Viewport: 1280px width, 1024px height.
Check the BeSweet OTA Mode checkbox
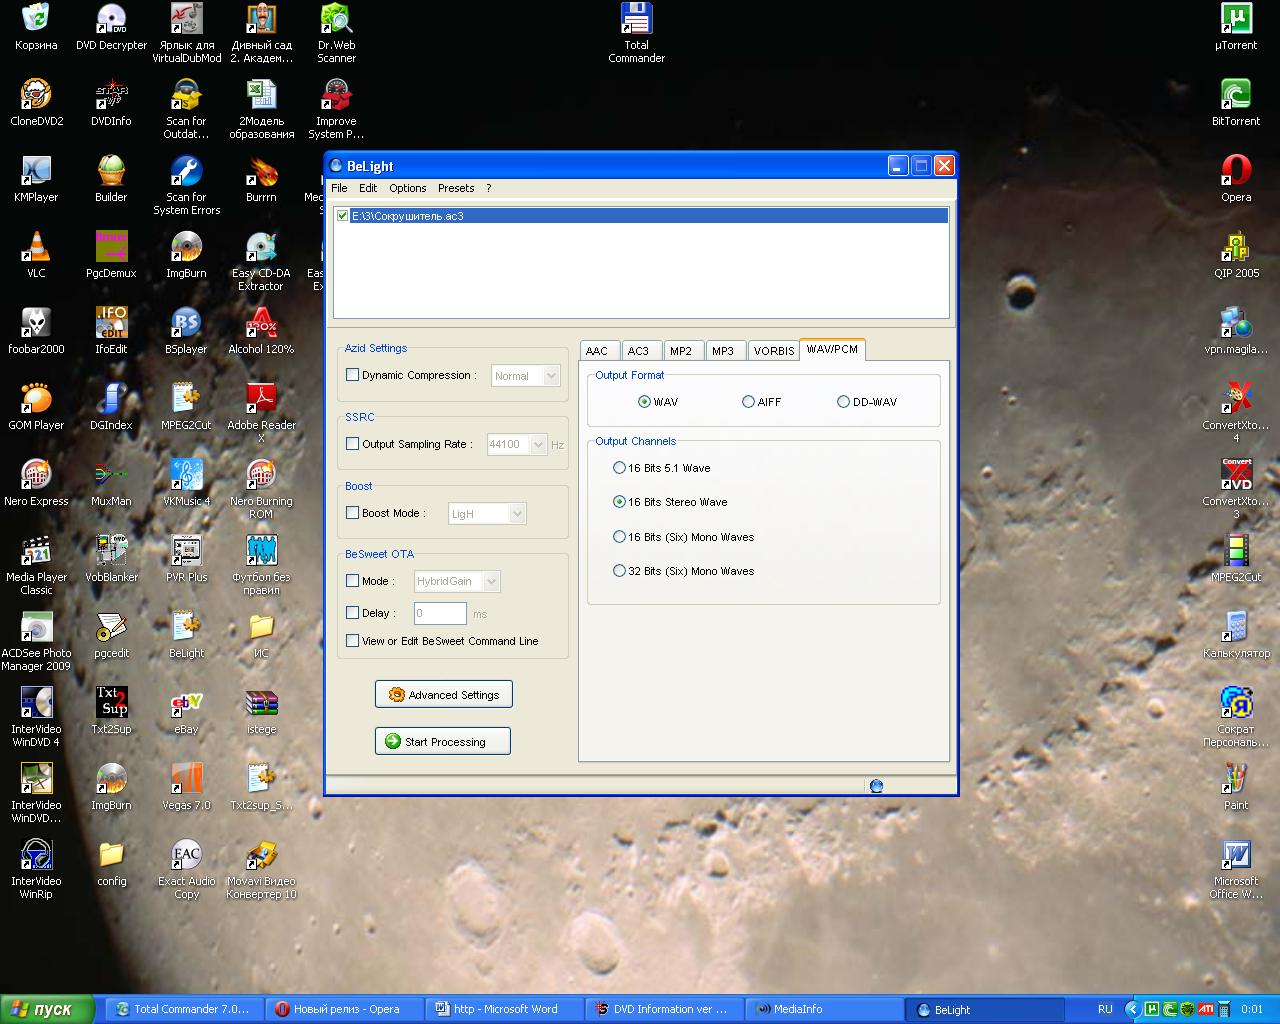coord(352,581)
